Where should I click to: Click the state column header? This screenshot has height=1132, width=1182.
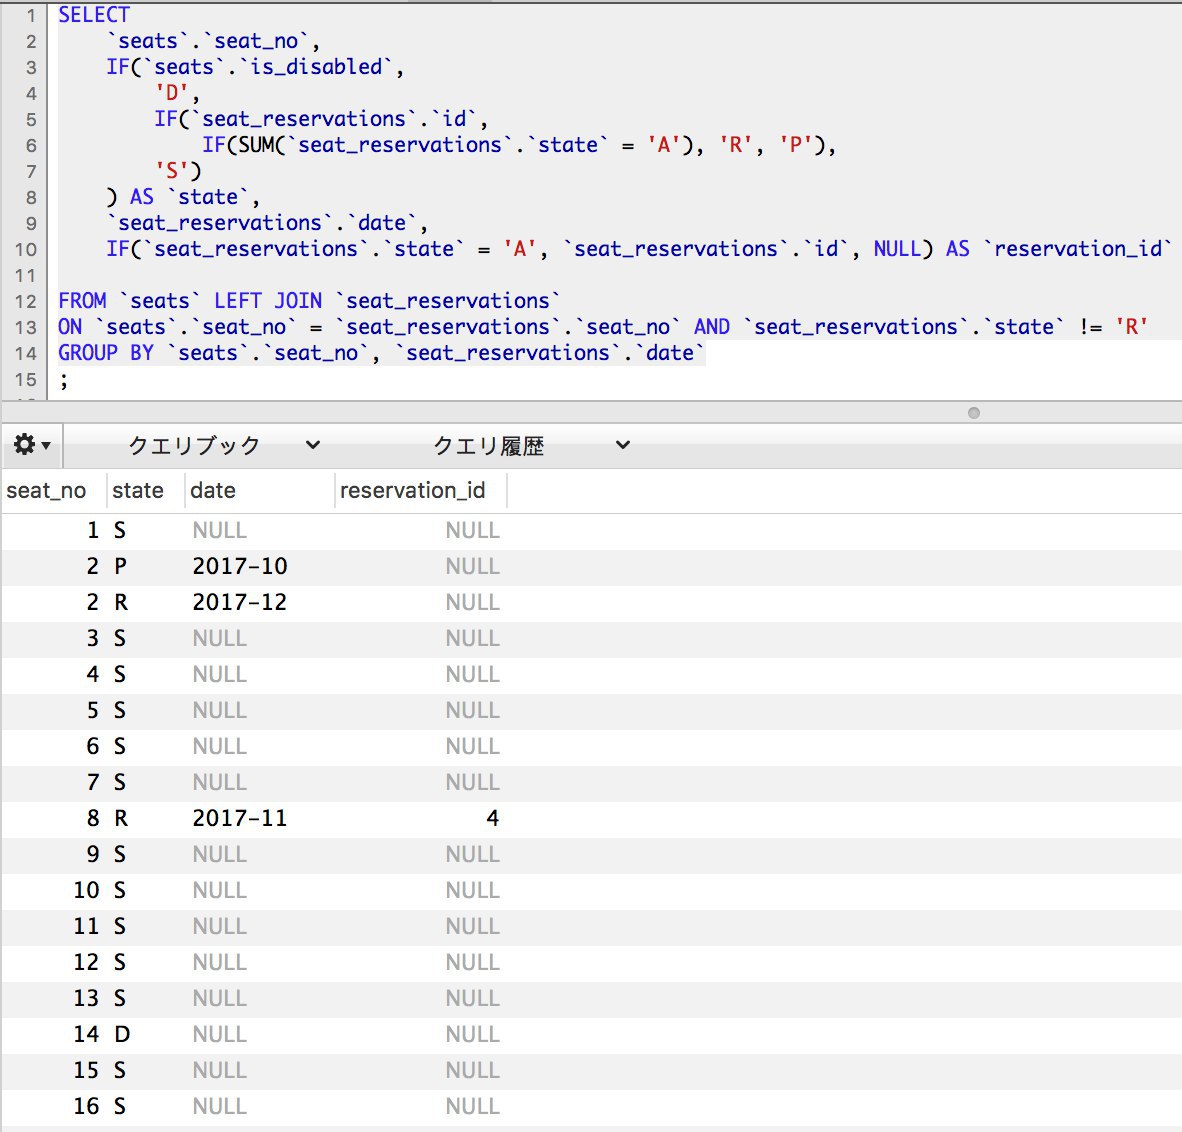[138, 491]
